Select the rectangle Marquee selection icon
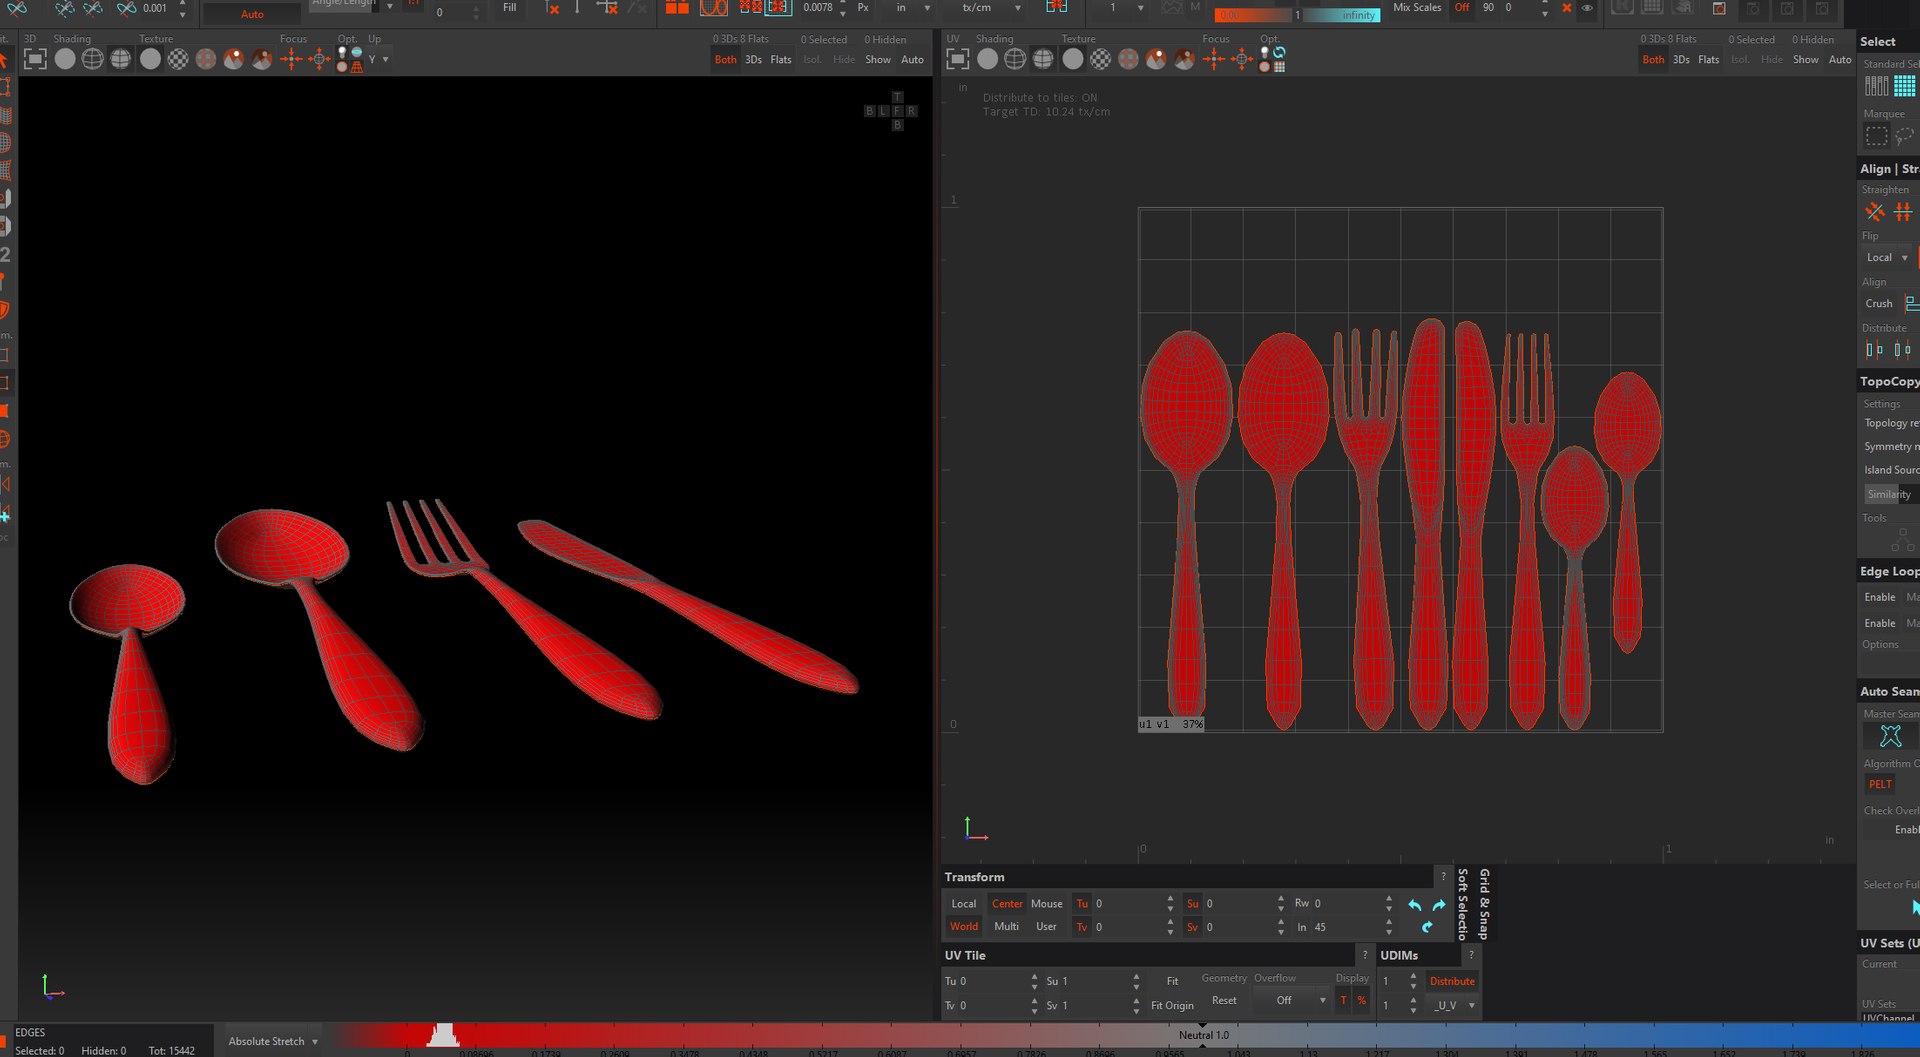 pyautogui.click(x=1877, y=136)
